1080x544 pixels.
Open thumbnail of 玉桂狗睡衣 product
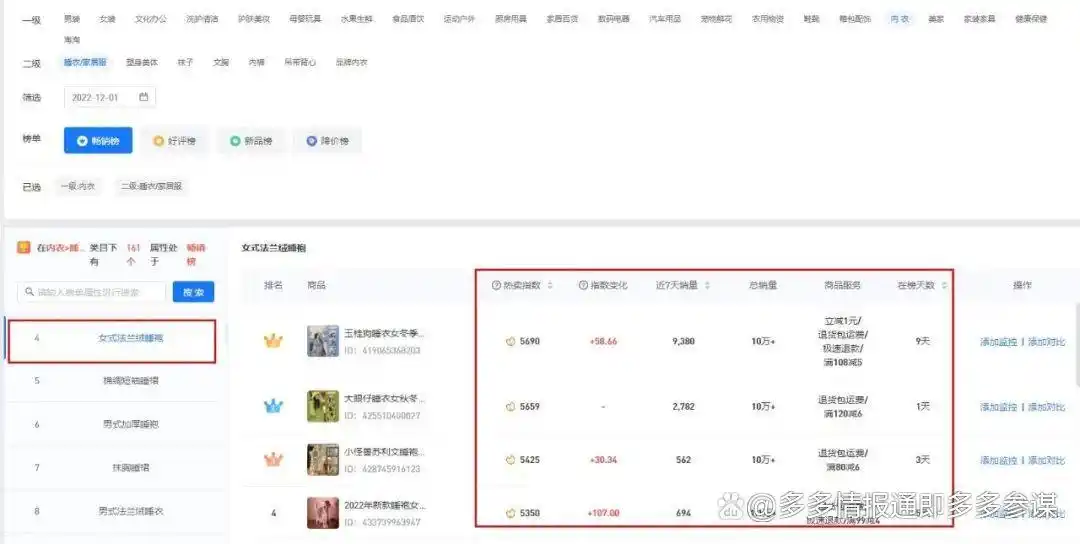click(x=323, y=341)
